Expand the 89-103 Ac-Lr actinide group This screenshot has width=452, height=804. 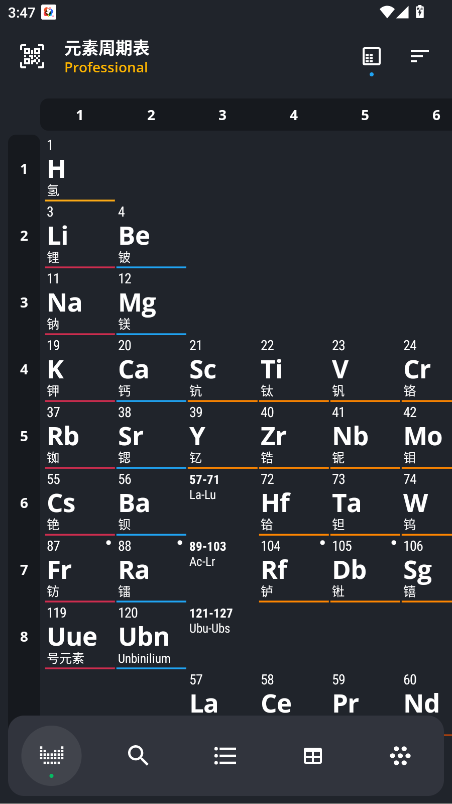[222, 570]
